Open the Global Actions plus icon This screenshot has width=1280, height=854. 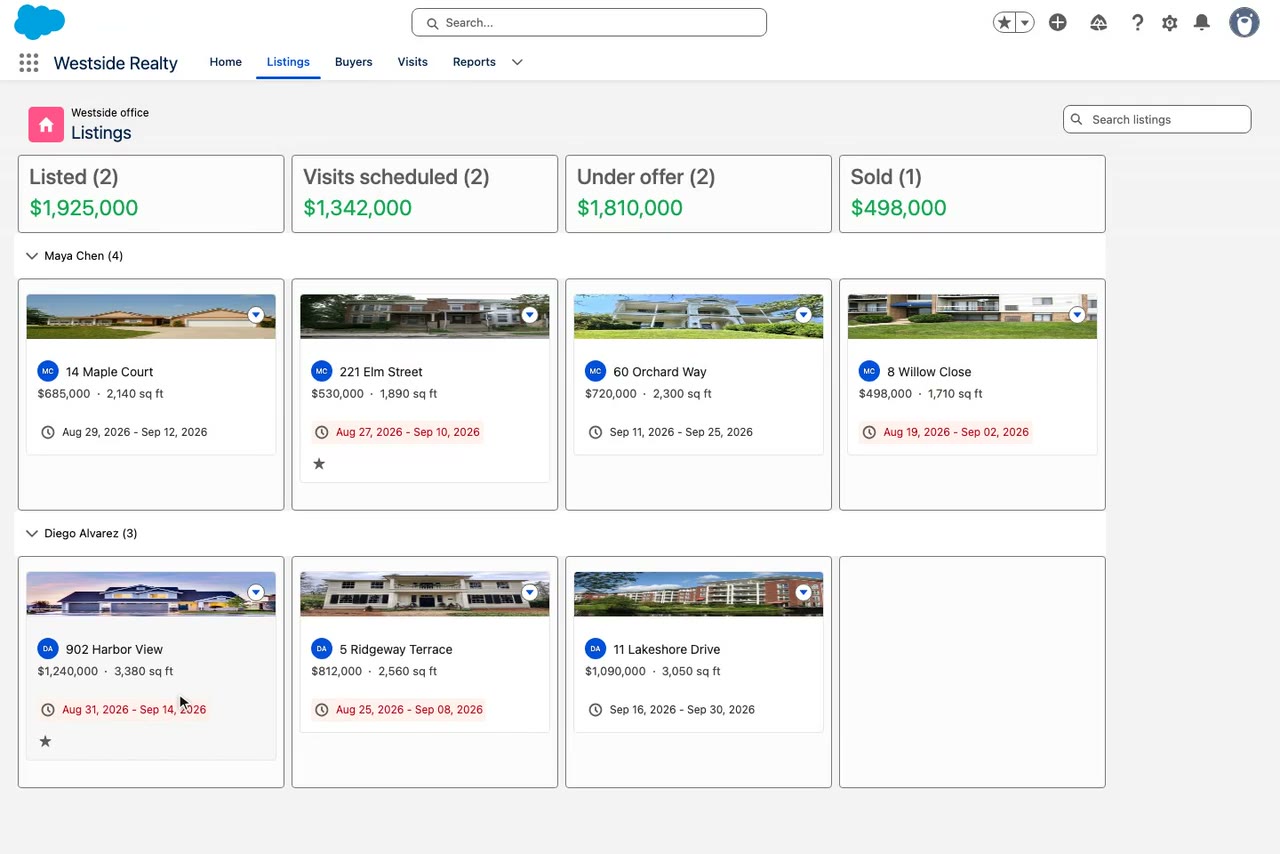point(1058,22)
